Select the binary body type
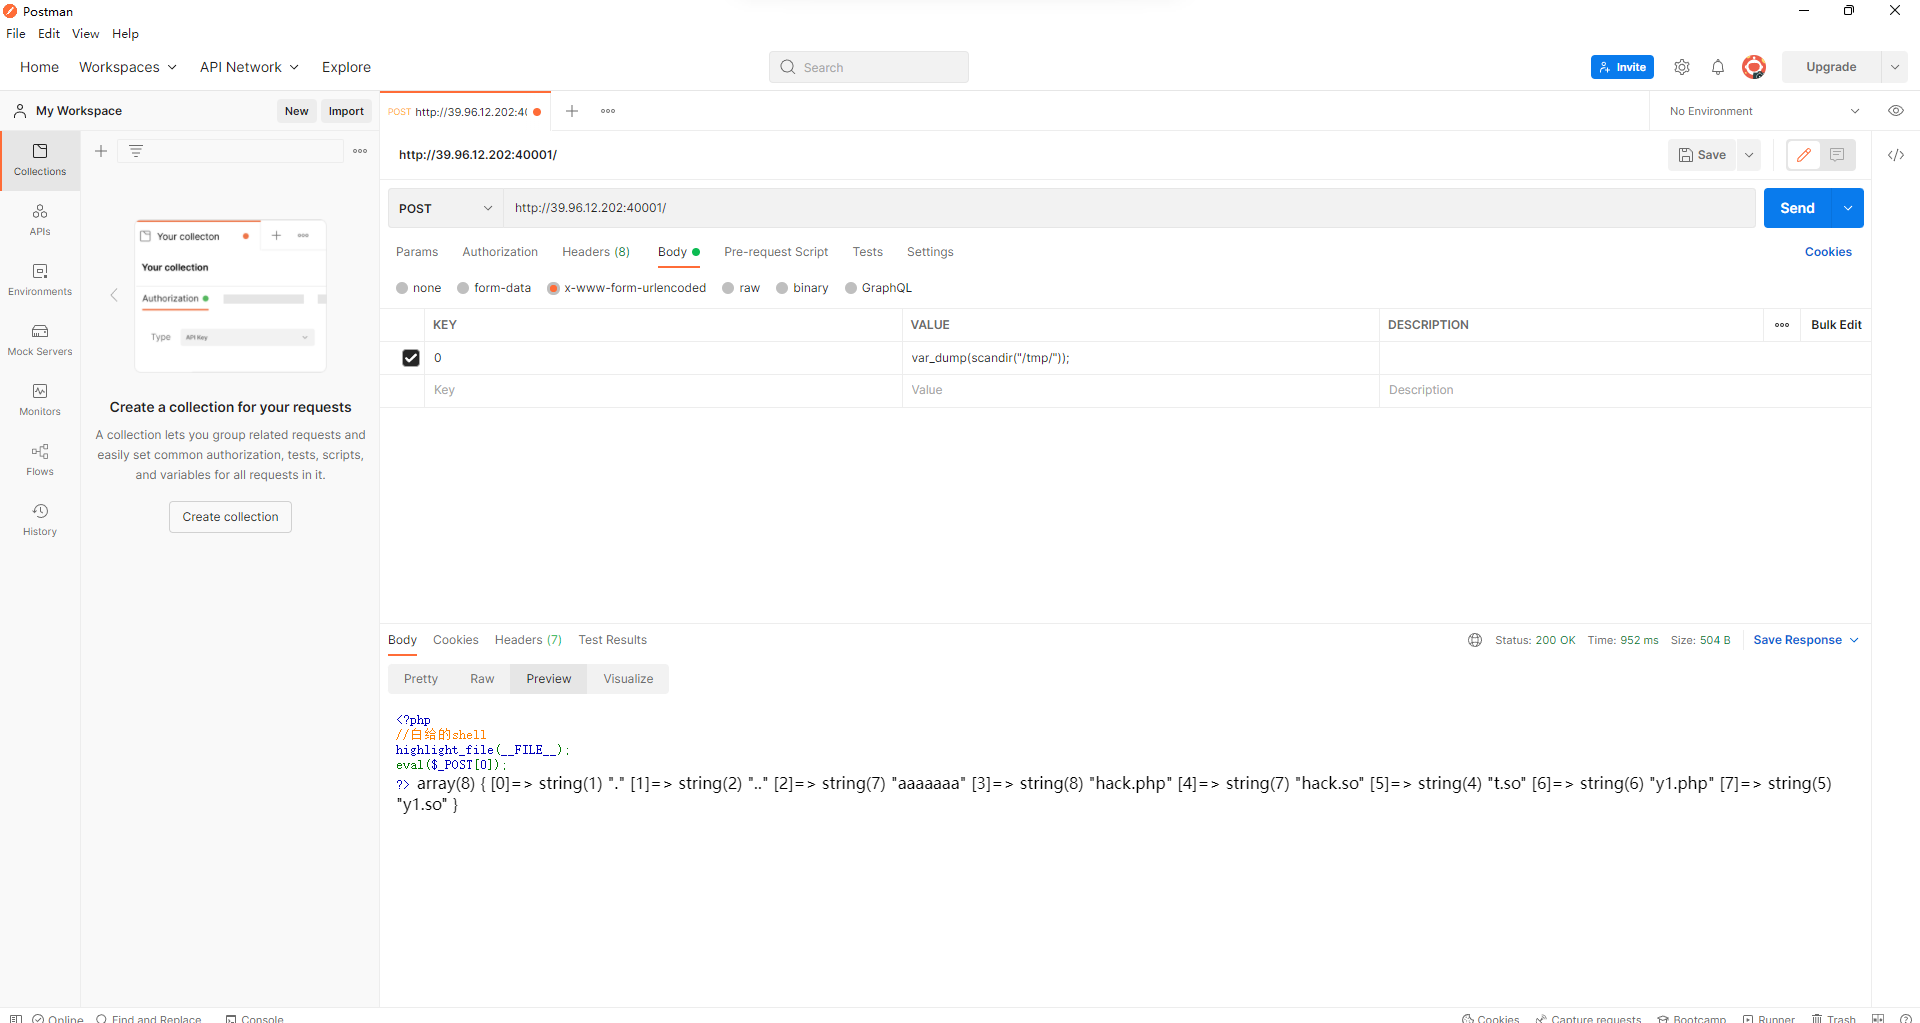Screen dimensions: 1920x1023 (802, 288)
